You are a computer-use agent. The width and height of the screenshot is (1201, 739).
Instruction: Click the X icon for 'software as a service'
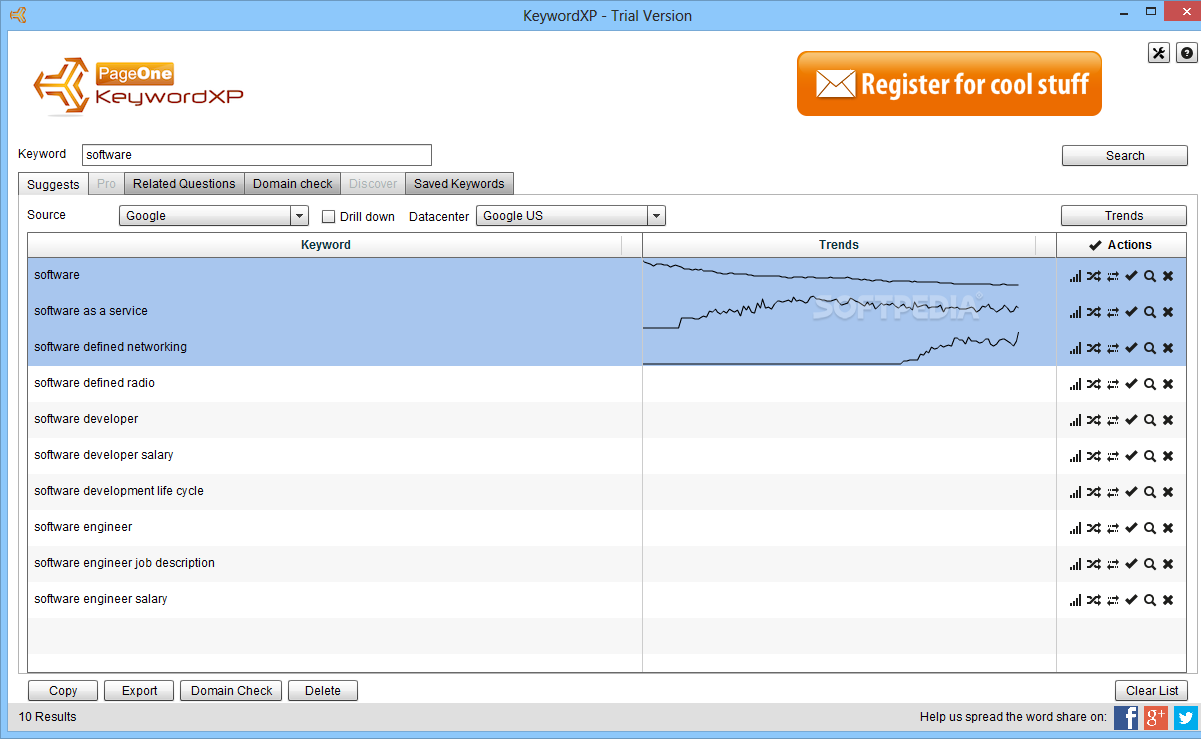pyautogui.click(x=1168, y=312)
